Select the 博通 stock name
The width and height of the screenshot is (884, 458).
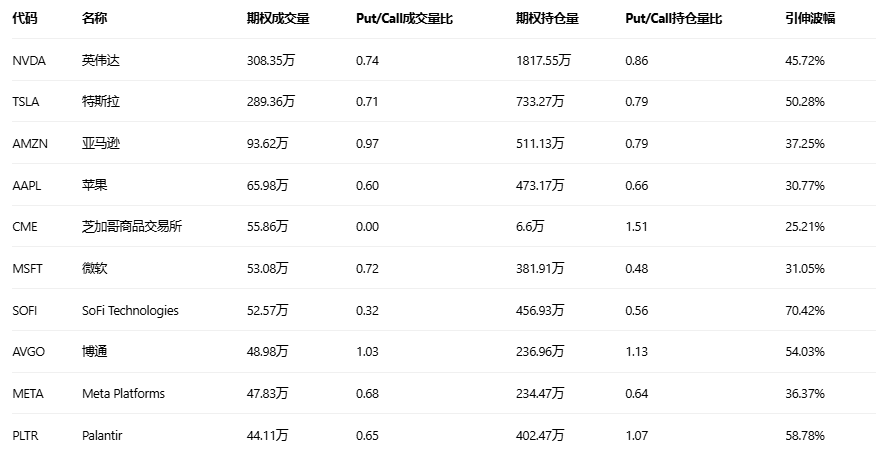click(x=94, y=352)
